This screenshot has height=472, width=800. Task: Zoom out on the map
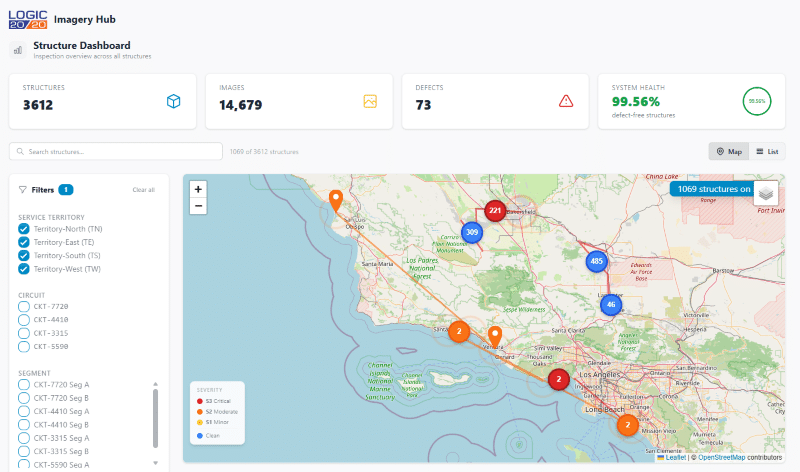(x=198, y=206)
